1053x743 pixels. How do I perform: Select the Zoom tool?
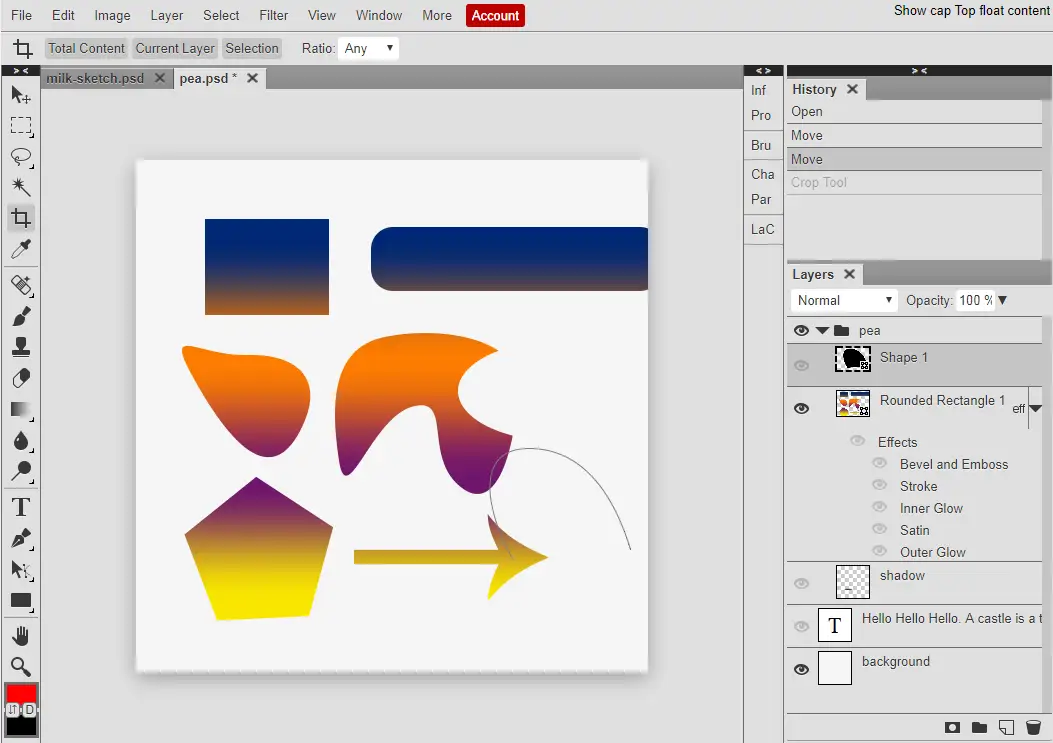[21, 667]
